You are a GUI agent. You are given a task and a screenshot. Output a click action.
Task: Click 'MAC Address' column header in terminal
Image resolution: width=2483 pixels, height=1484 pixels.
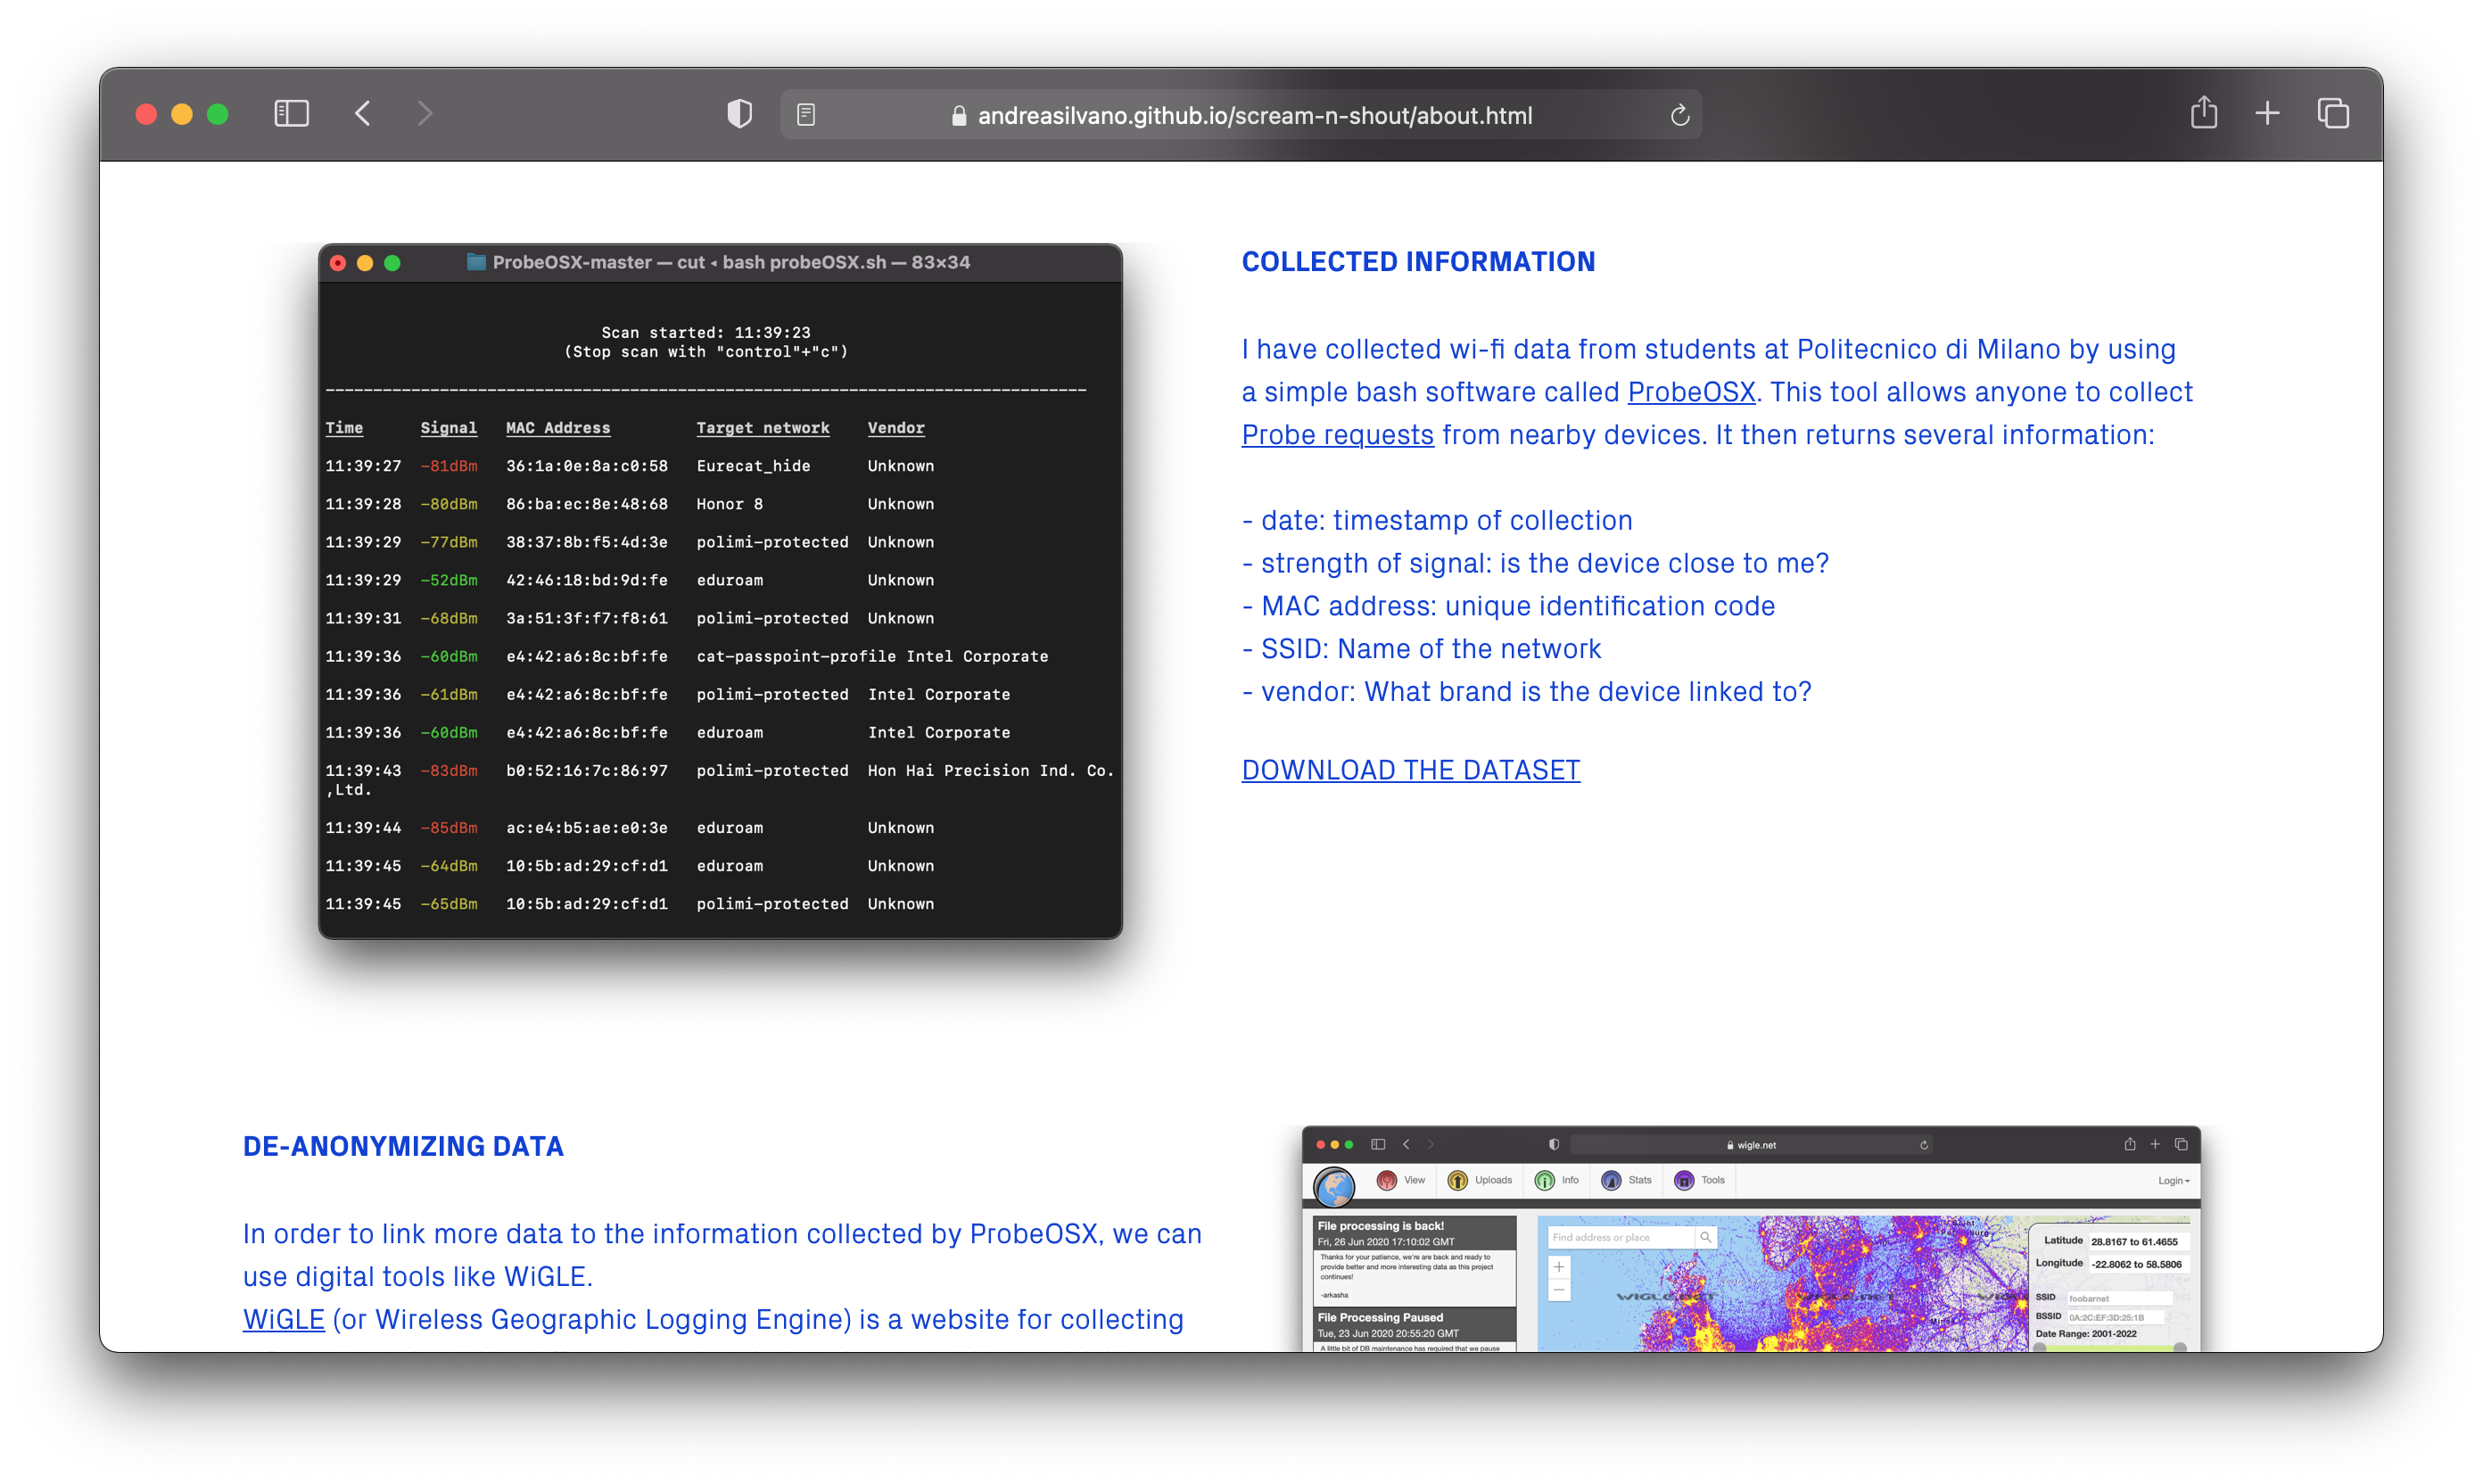pos(558,428)
